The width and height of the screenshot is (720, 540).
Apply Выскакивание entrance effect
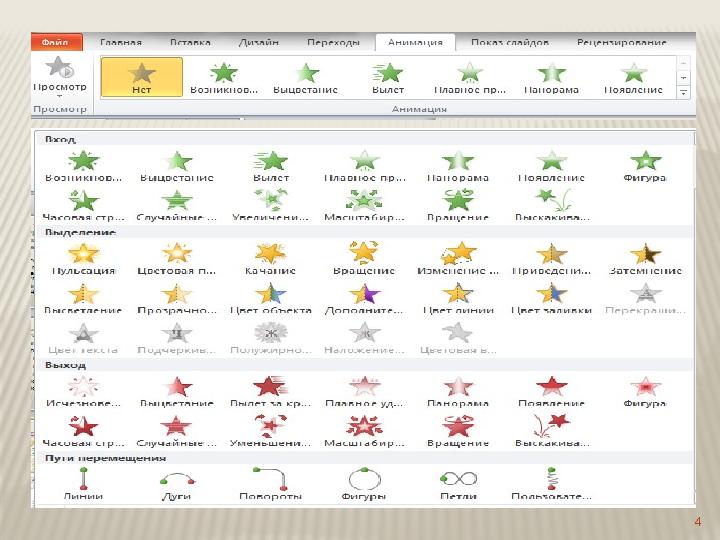point(552,206)
